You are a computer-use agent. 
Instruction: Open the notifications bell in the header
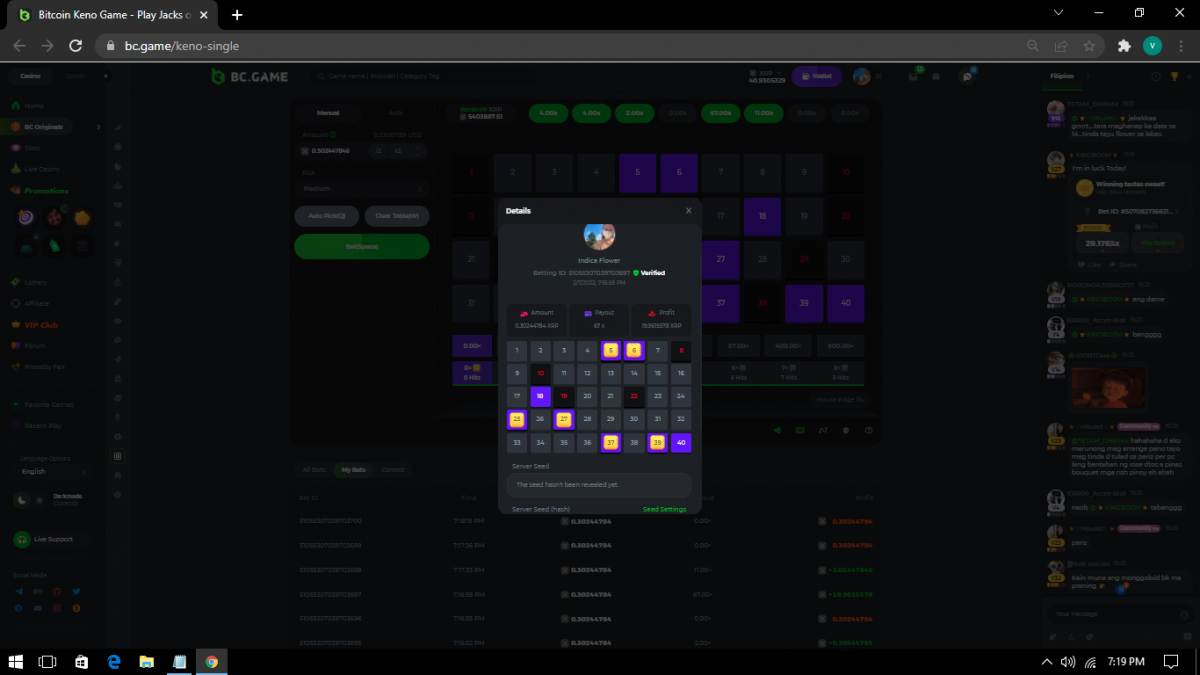937,76
